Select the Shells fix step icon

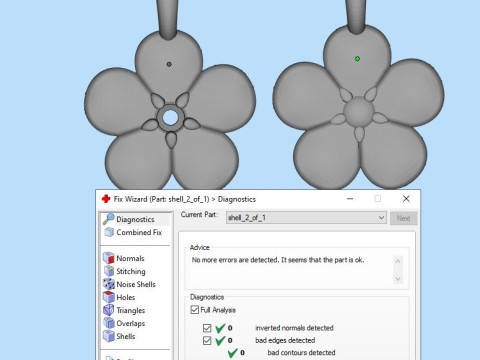coord(109,336)
